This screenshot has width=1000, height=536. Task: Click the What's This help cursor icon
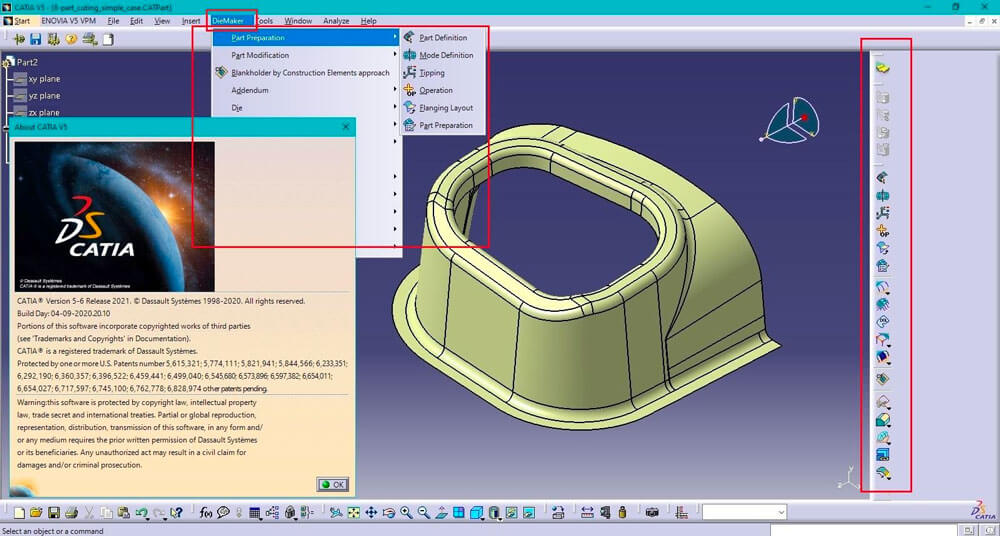pyautogui.click(x=177, y=512)
